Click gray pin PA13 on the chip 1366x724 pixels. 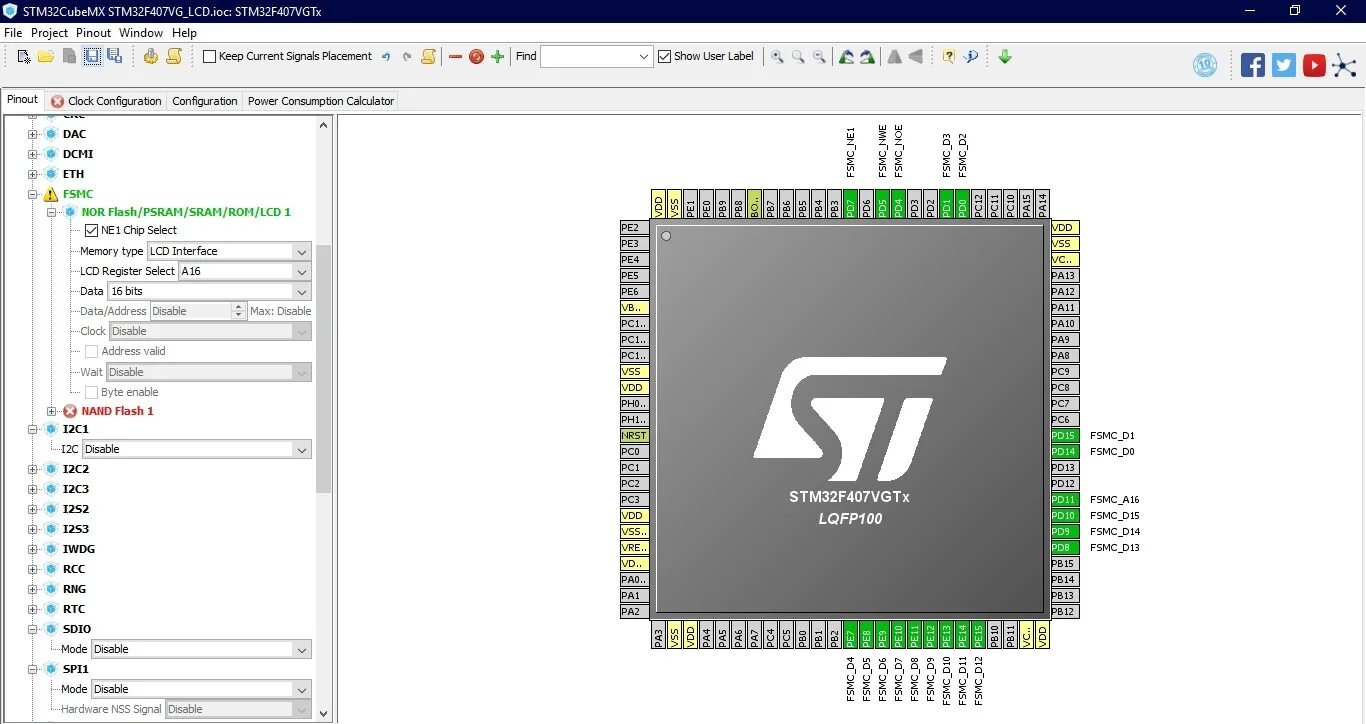click(1065, 275)
